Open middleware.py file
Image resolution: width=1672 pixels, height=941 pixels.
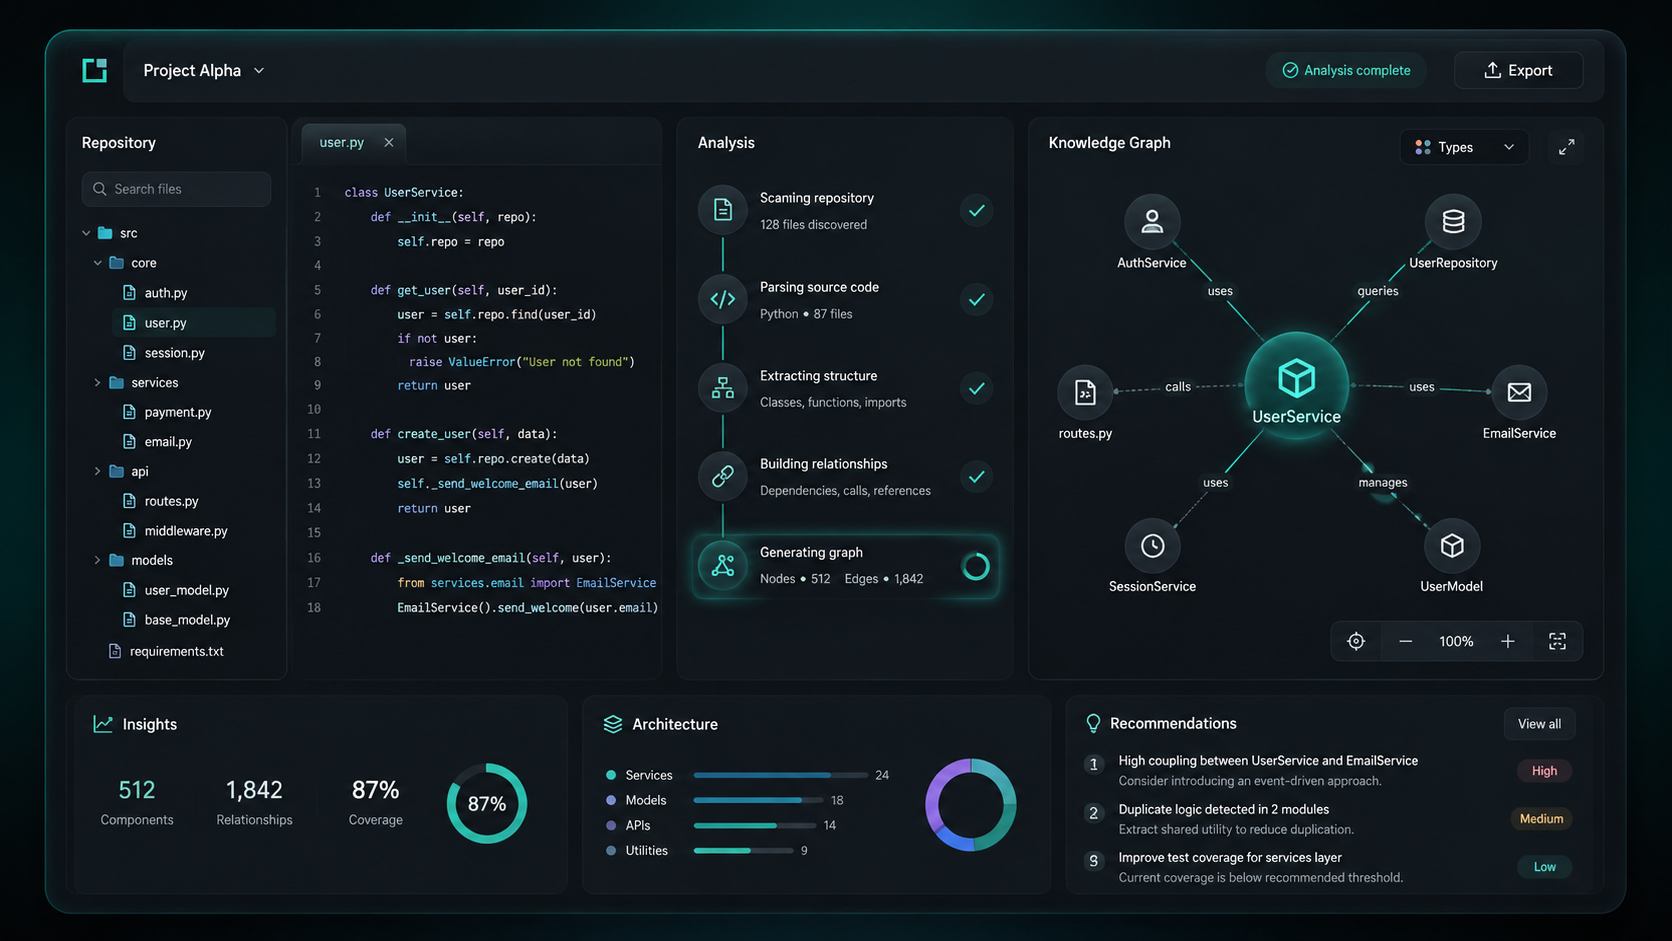[x=175, y=531]
